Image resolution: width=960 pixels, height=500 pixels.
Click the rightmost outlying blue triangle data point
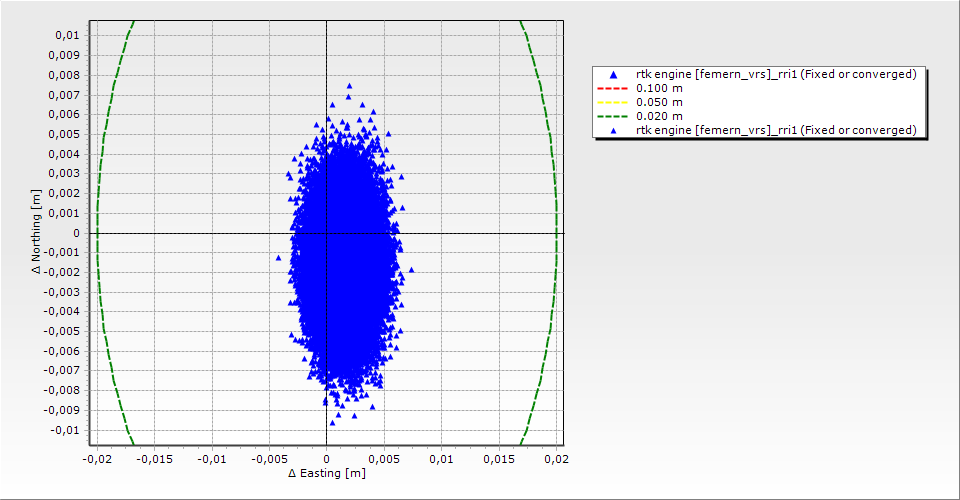(x=410, y=270)
